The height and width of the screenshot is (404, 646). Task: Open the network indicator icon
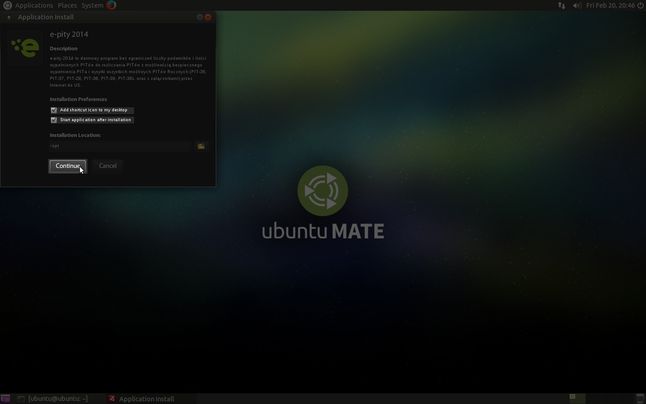pyautogui.click(x=562, y=5)
